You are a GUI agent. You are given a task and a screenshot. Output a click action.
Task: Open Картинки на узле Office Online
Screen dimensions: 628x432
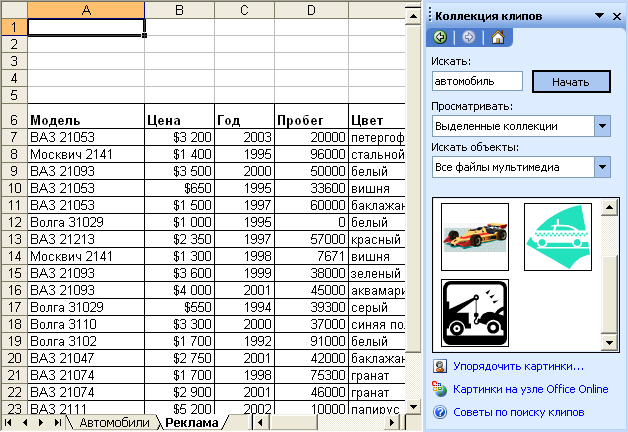531,389
